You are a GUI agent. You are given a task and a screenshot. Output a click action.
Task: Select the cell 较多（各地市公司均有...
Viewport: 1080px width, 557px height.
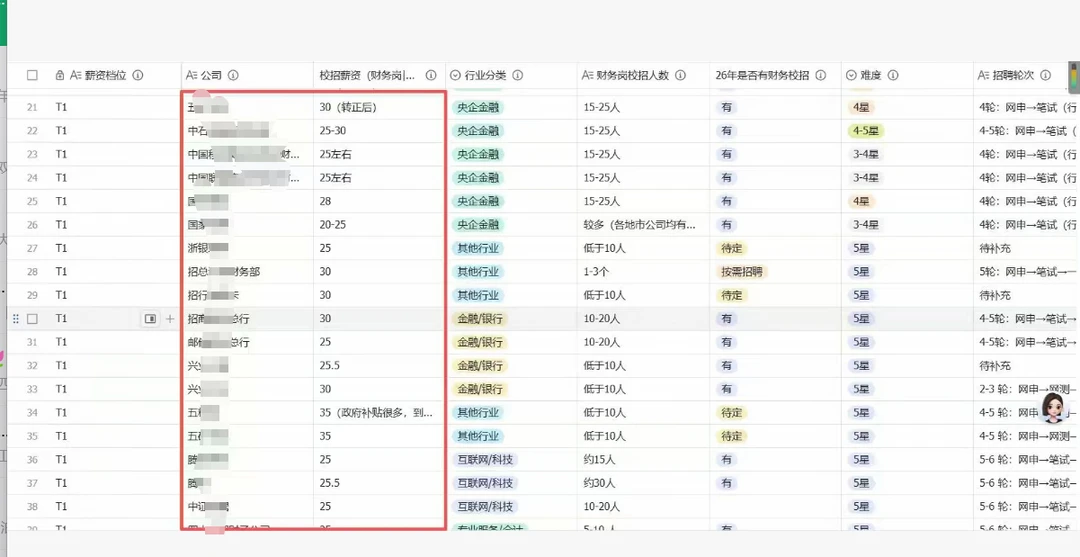[643, 224]
